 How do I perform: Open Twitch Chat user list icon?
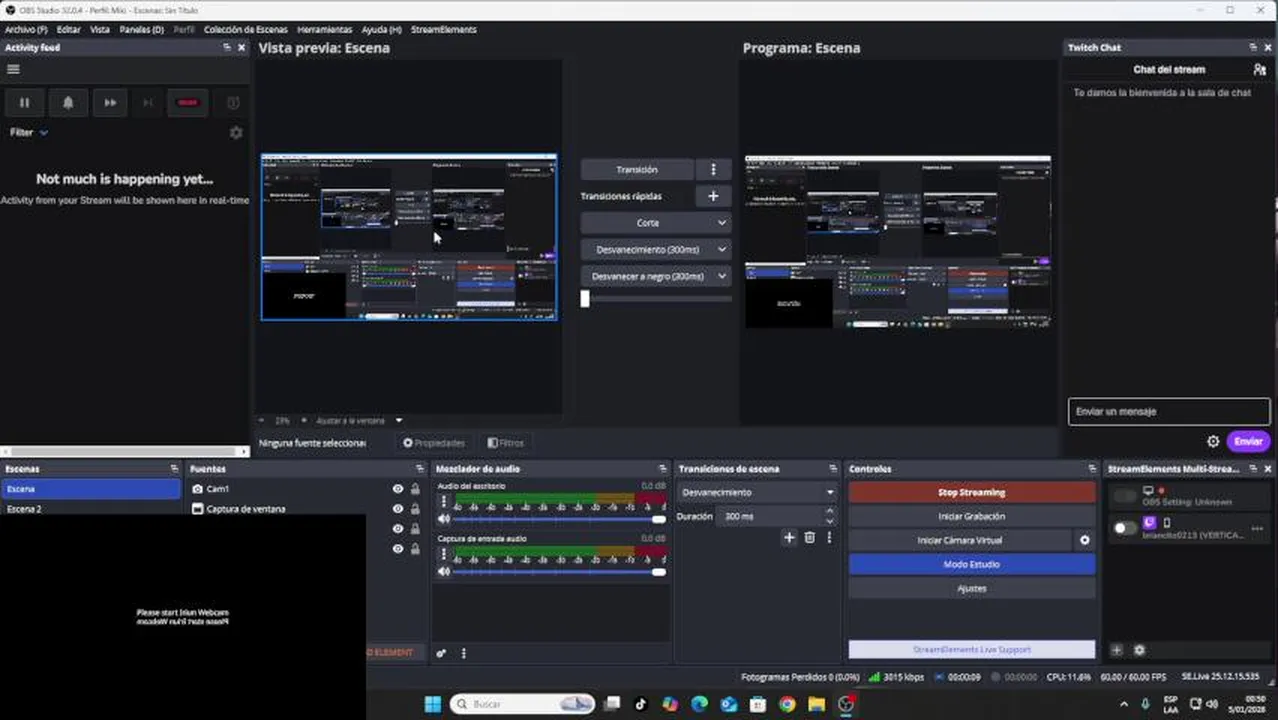click(x=1259, y=69)
